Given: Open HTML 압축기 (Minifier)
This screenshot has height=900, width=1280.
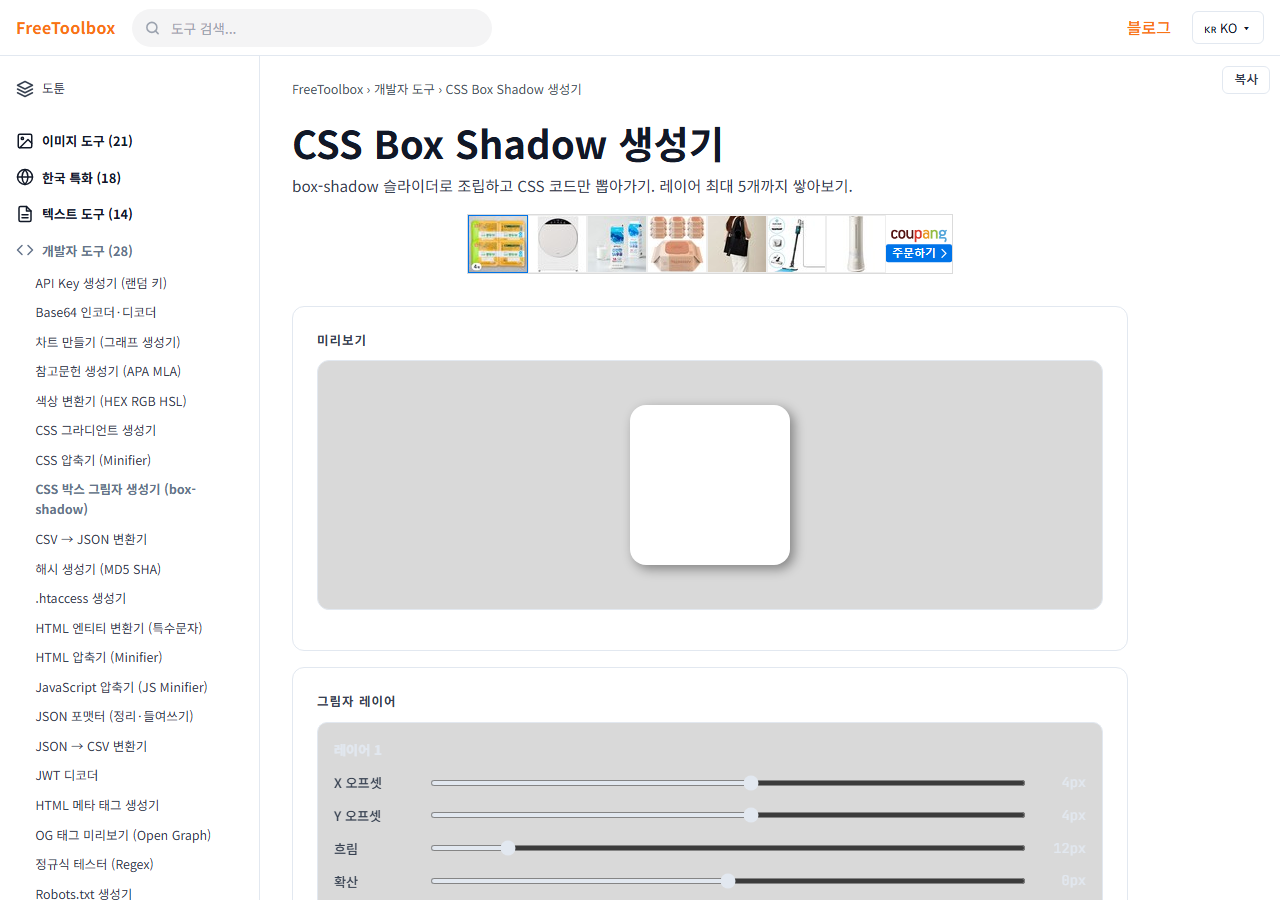Looking at the screenshot, I should coord(99,657).
